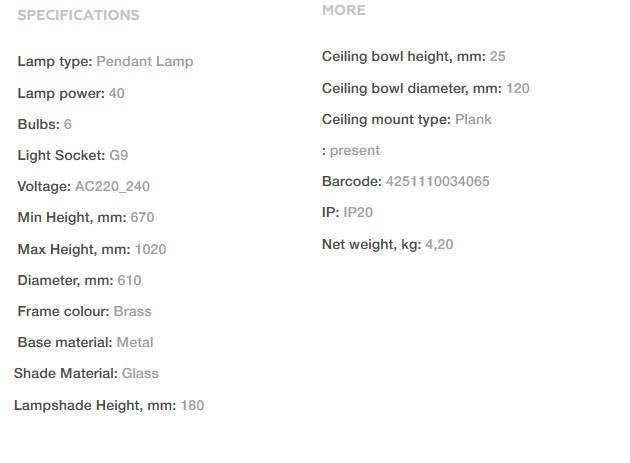The width and height of the screenshot is (630, 463).
Task: Open the MORE section heading
Action: (x=344, y=10)
